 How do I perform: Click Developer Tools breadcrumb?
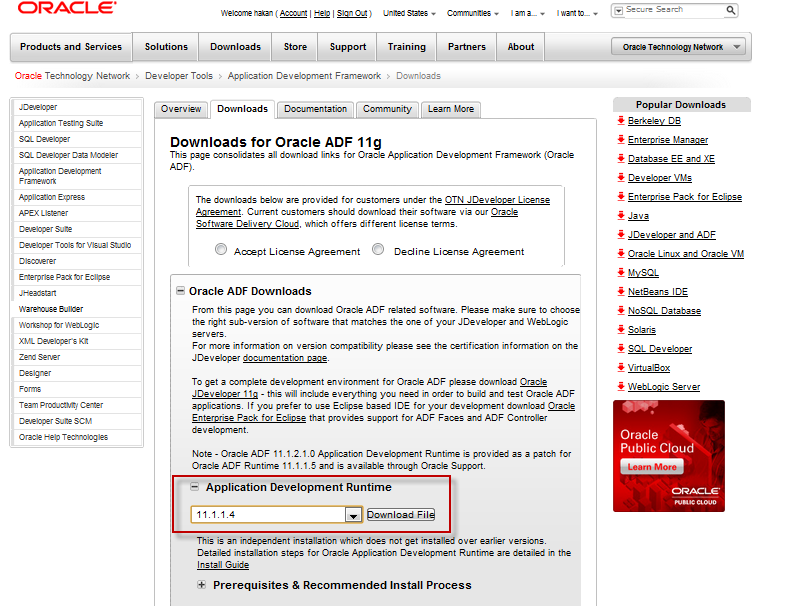tap(179, 76)
